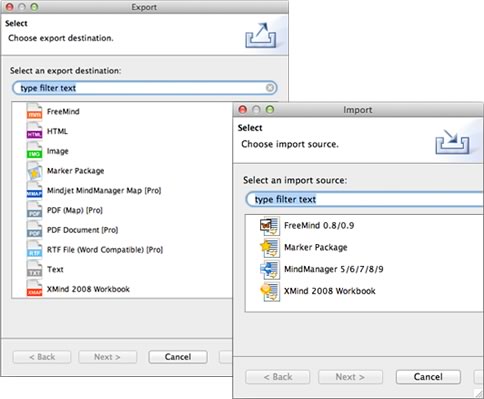Close the Import window

click(243, 109)
